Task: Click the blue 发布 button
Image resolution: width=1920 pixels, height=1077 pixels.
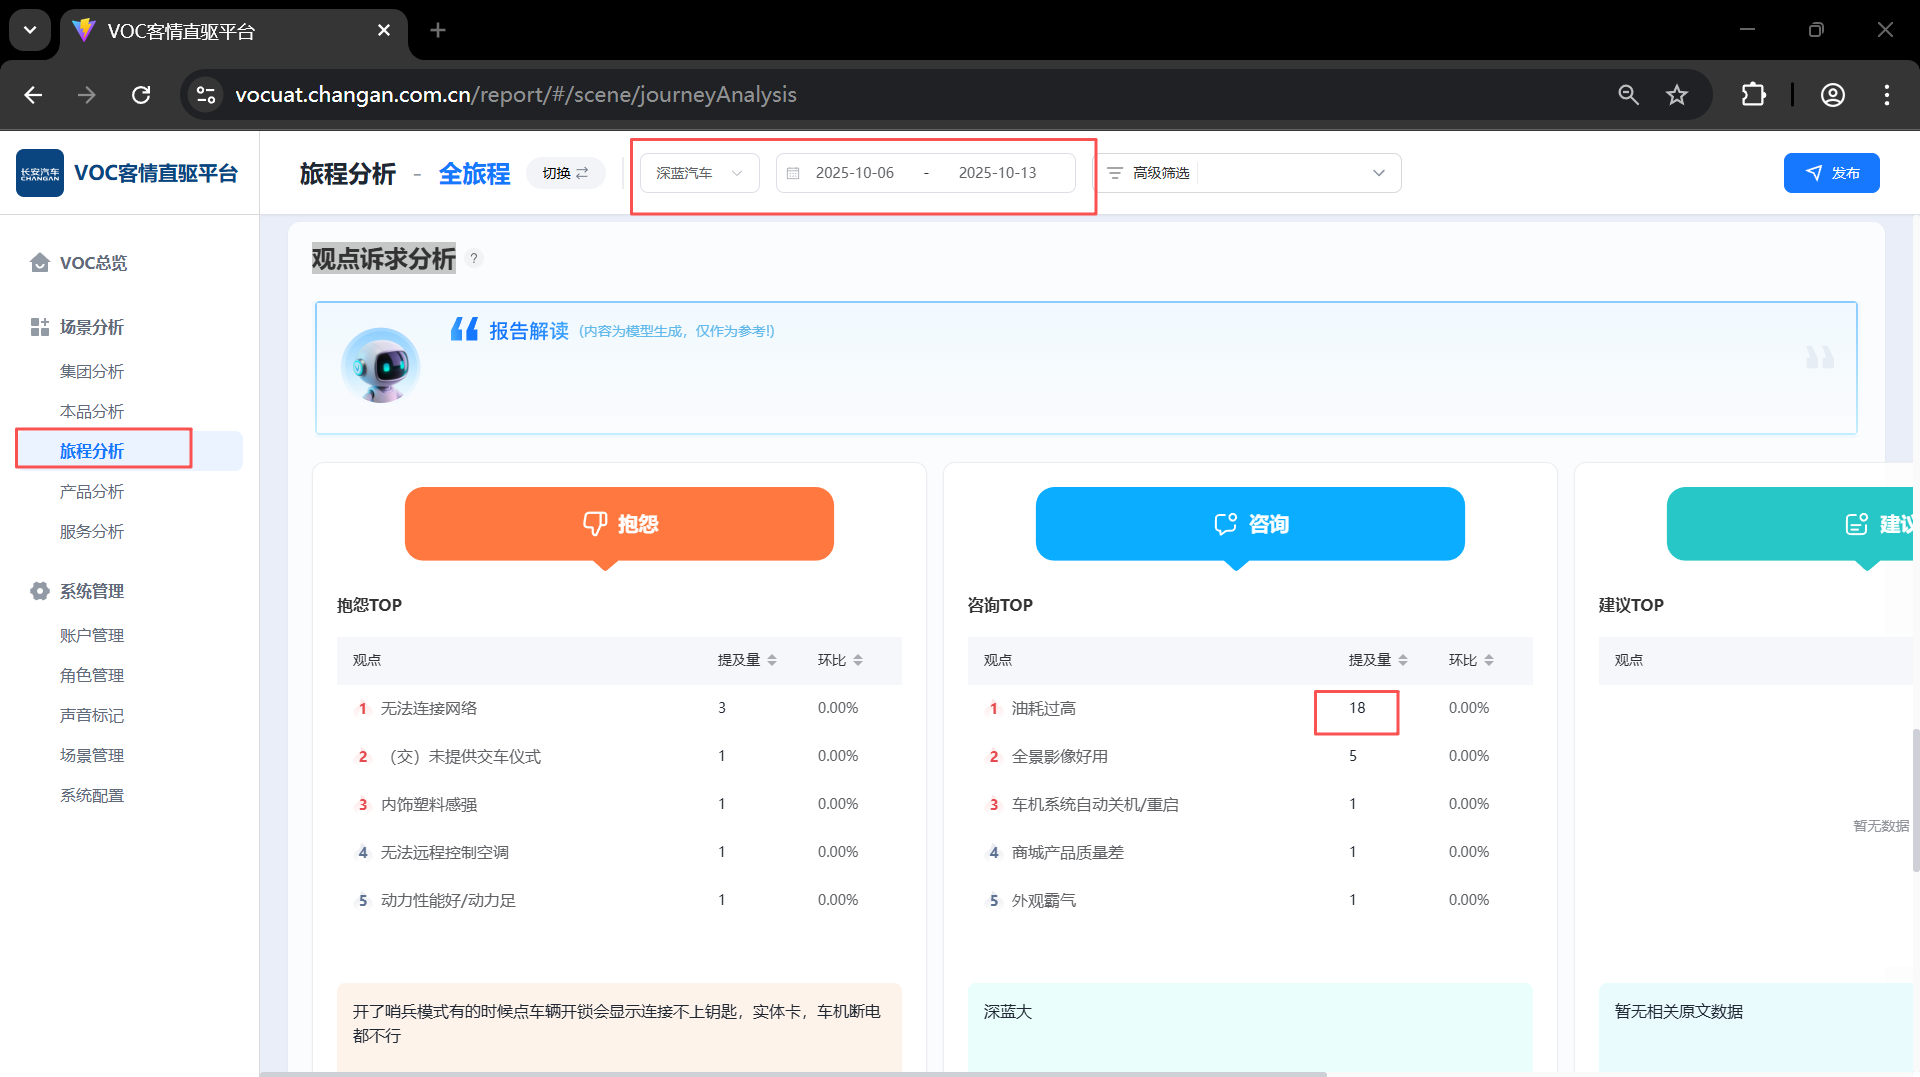Action: (x=1831, y=173)
